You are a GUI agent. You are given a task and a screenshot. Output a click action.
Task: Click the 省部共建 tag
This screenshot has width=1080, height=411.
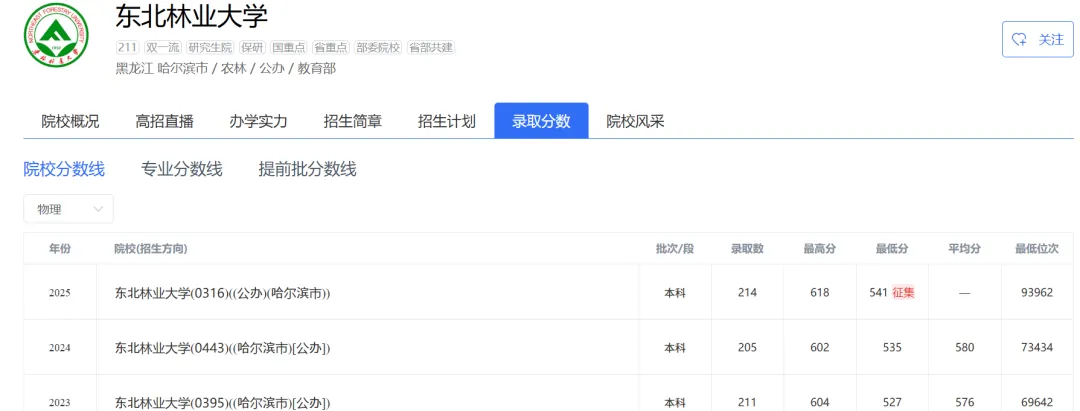(x=430, y=48)
